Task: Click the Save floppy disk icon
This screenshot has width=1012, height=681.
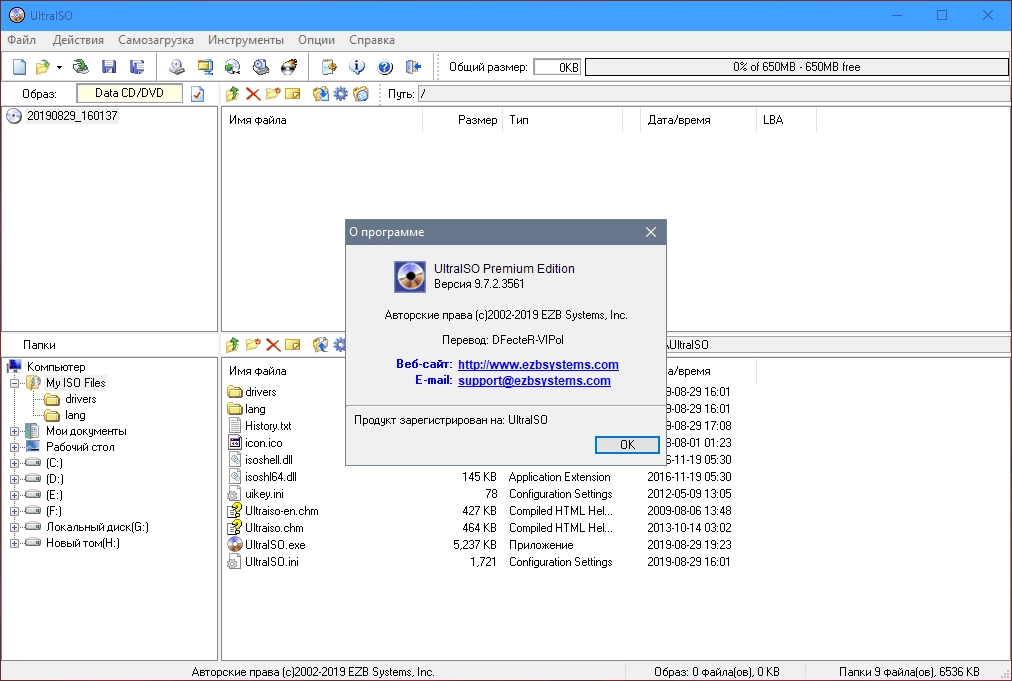Action: coord(108,66)
